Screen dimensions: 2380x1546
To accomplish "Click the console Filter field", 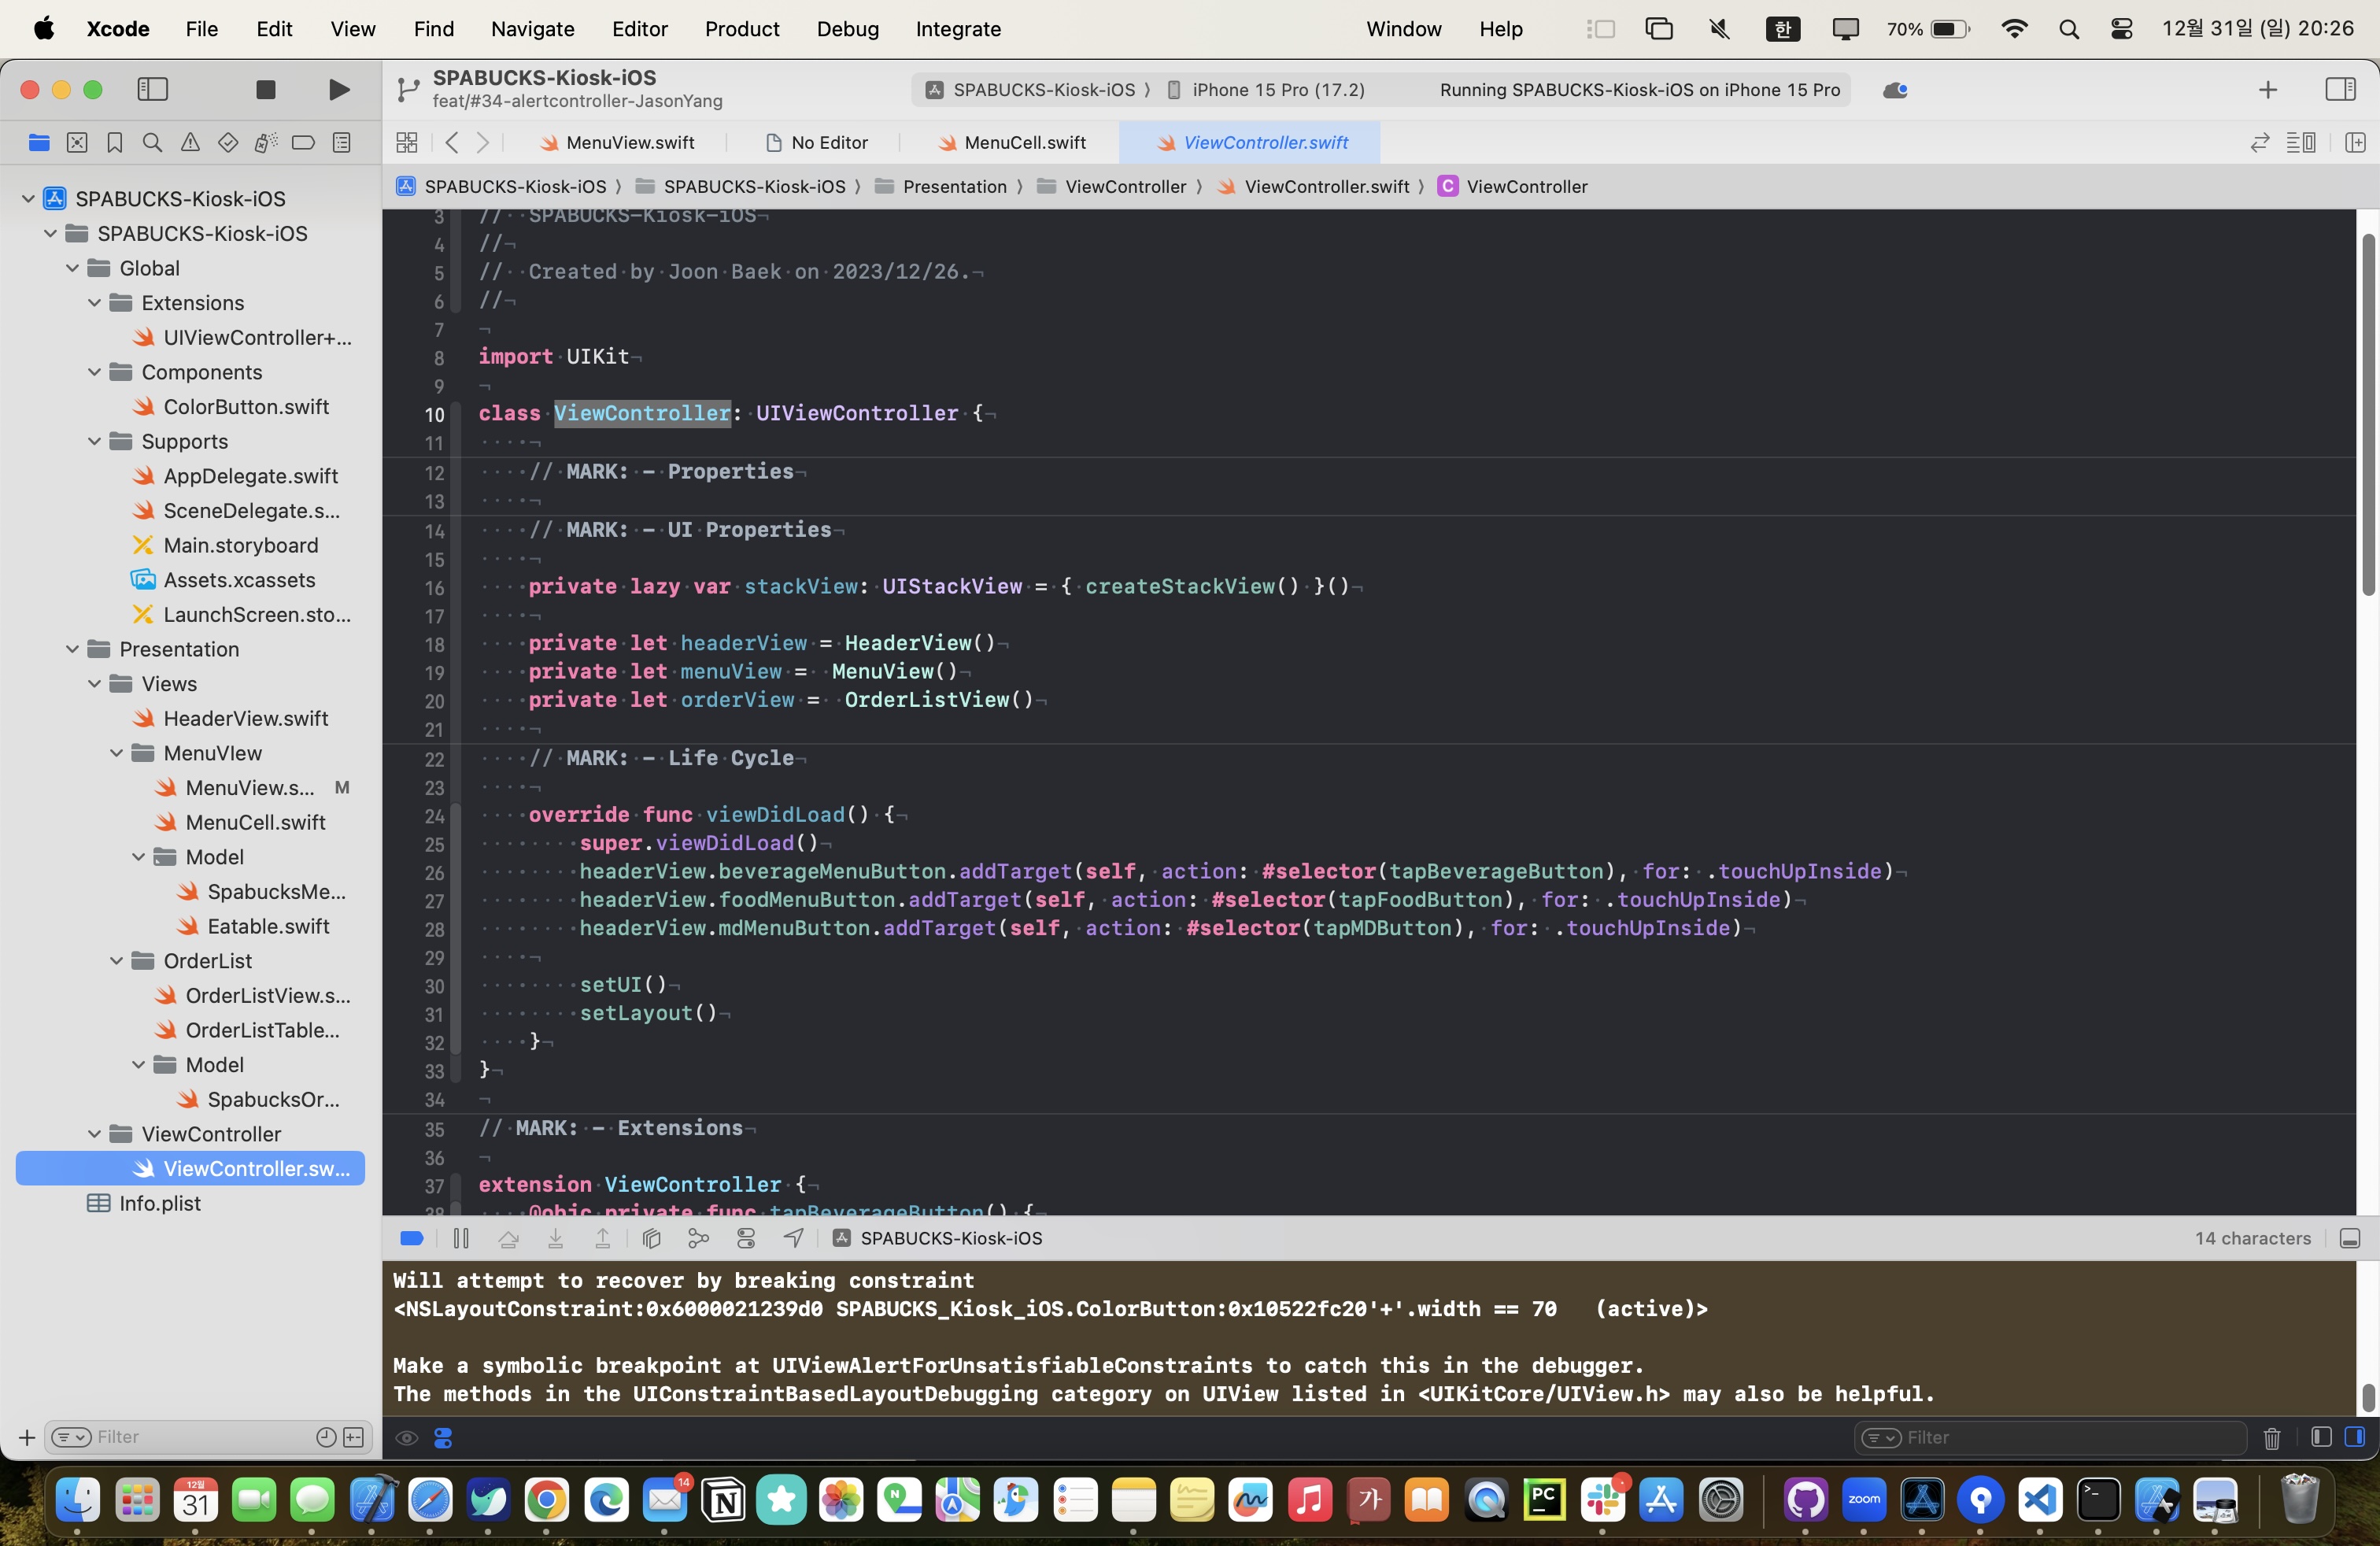I will (x=2060, y=1437).
